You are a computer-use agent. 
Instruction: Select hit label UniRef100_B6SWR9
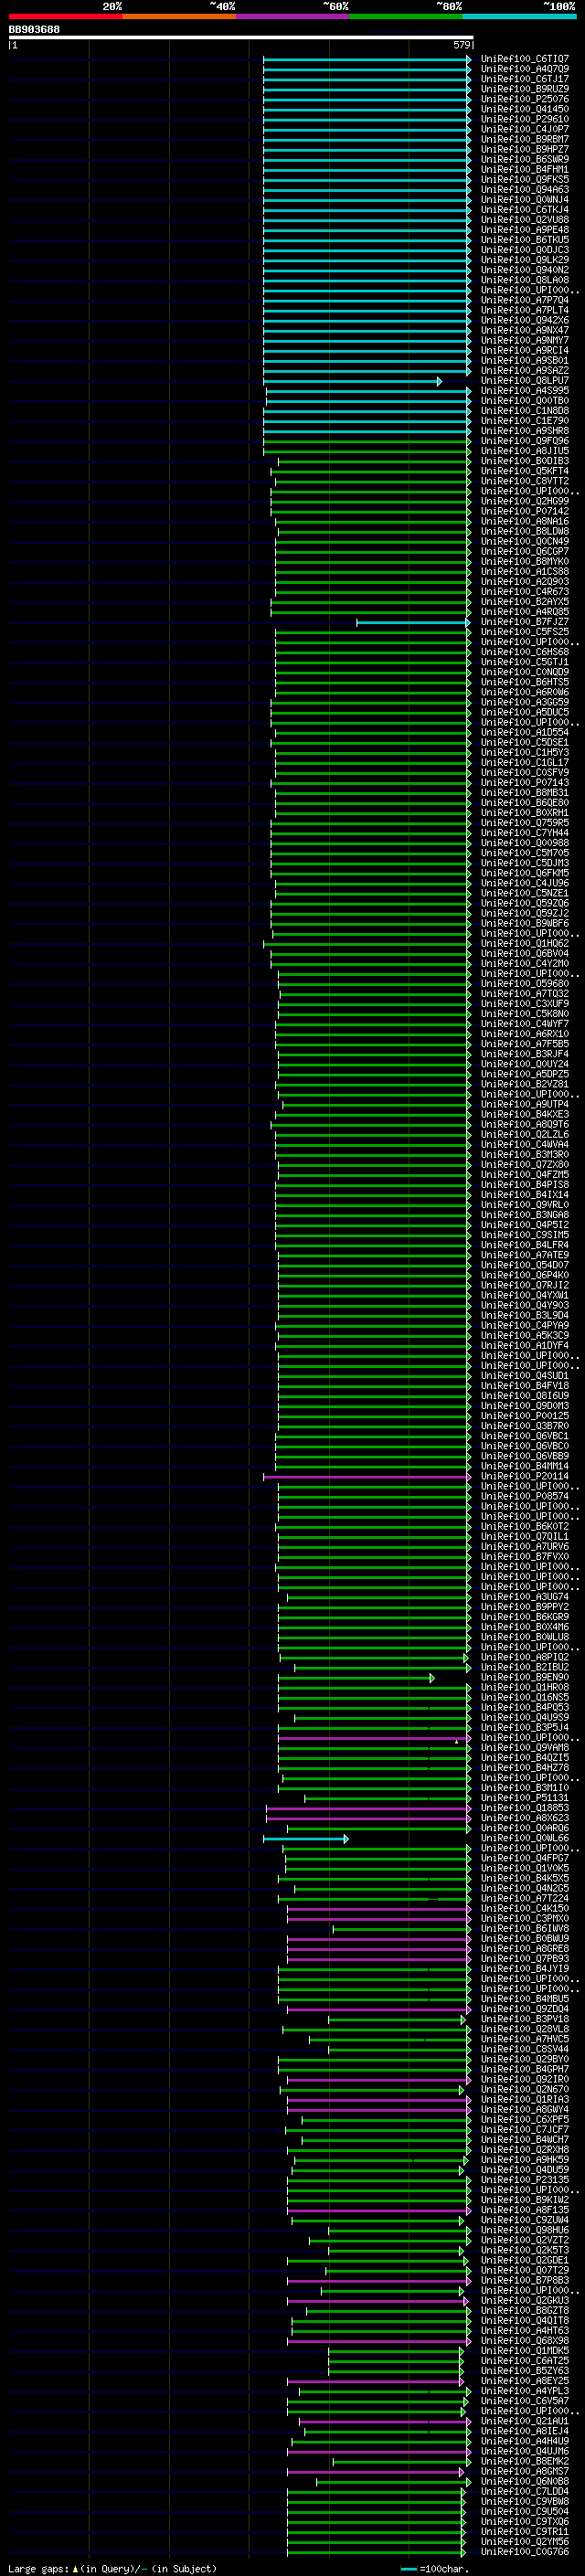pyautogui.click(x=525, y=159)
